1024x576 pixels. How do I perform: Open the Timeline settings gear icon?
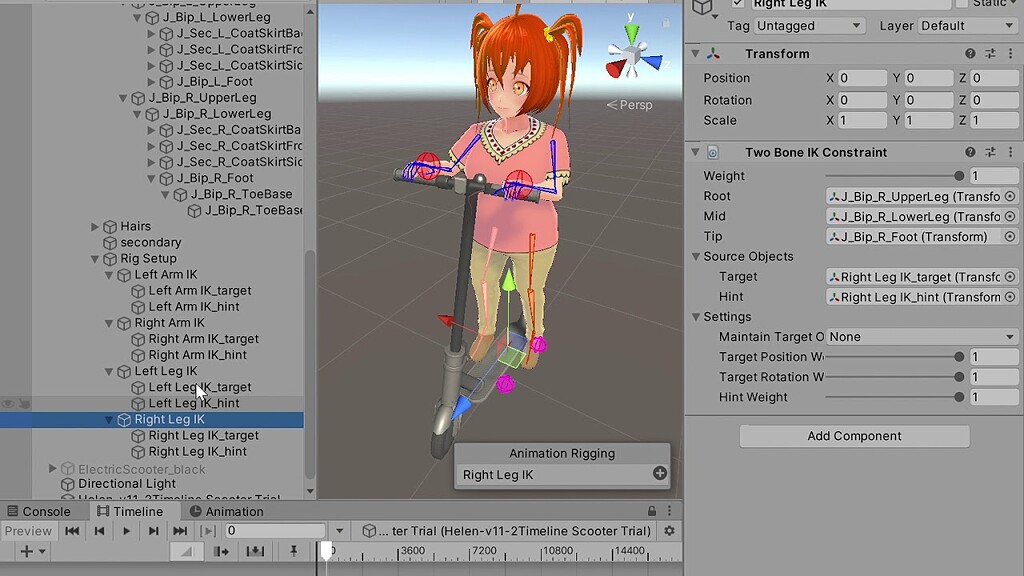tap(668, 532)
